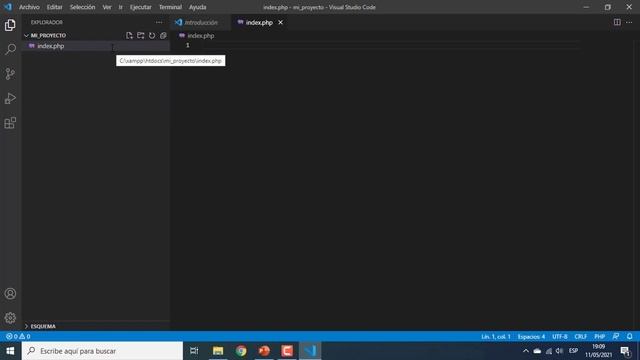Go to line via Lín. 1, col. 1
Viewport: 640px width, 360px height.
pyautogui.click(x=496, y=337)
